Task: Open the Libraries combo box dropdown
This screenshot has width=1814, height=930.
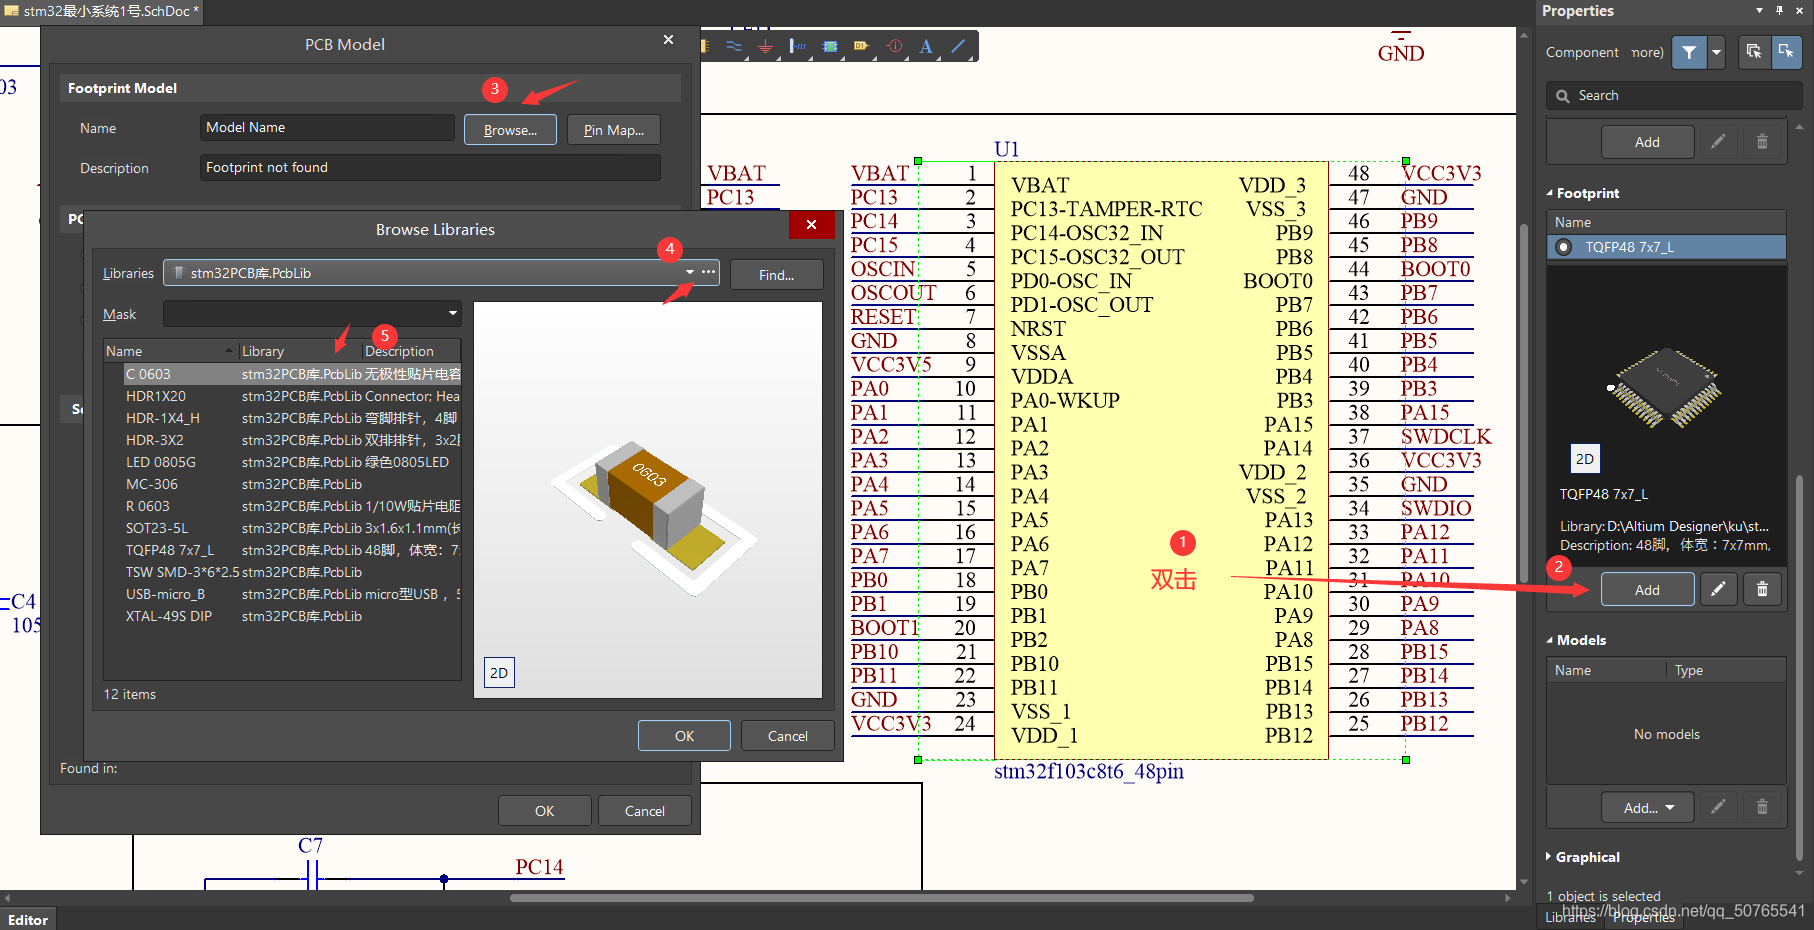Action: tap(689, 272)
